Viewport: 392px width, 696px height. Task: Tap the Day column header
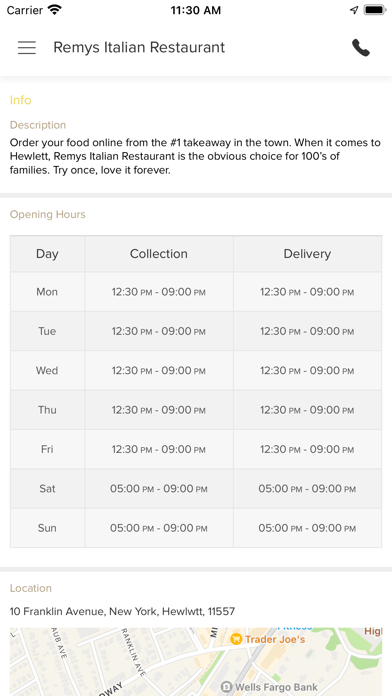coord(48,254)
